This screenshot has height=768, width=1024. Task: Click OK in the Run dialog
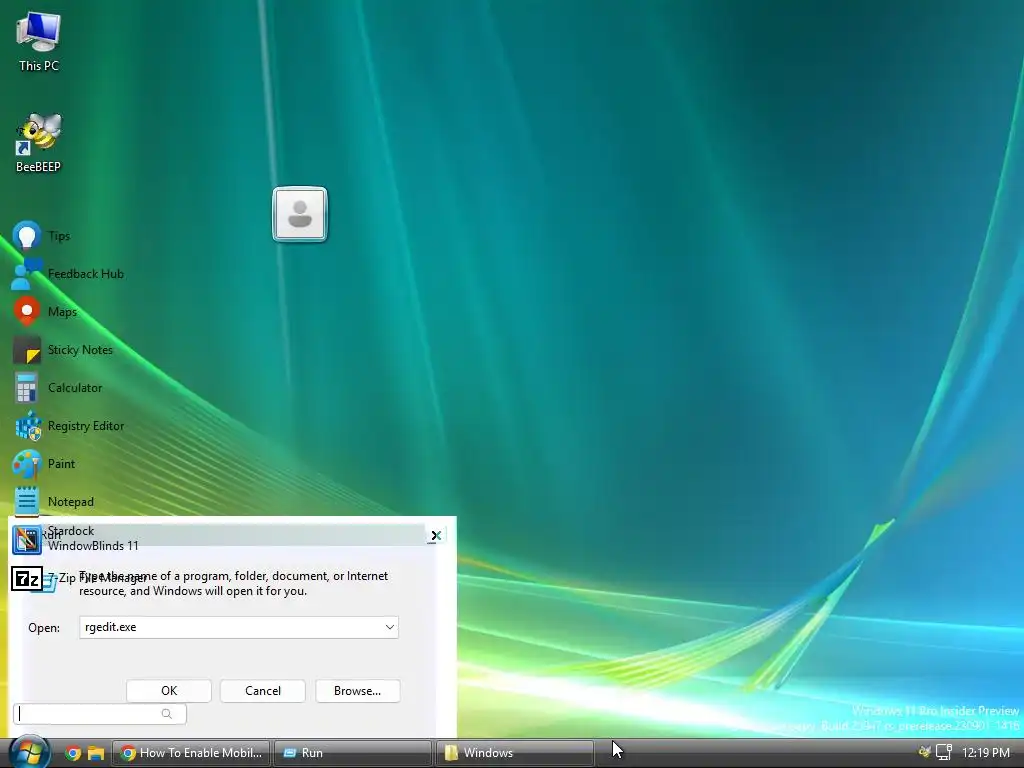pos(169,691)
